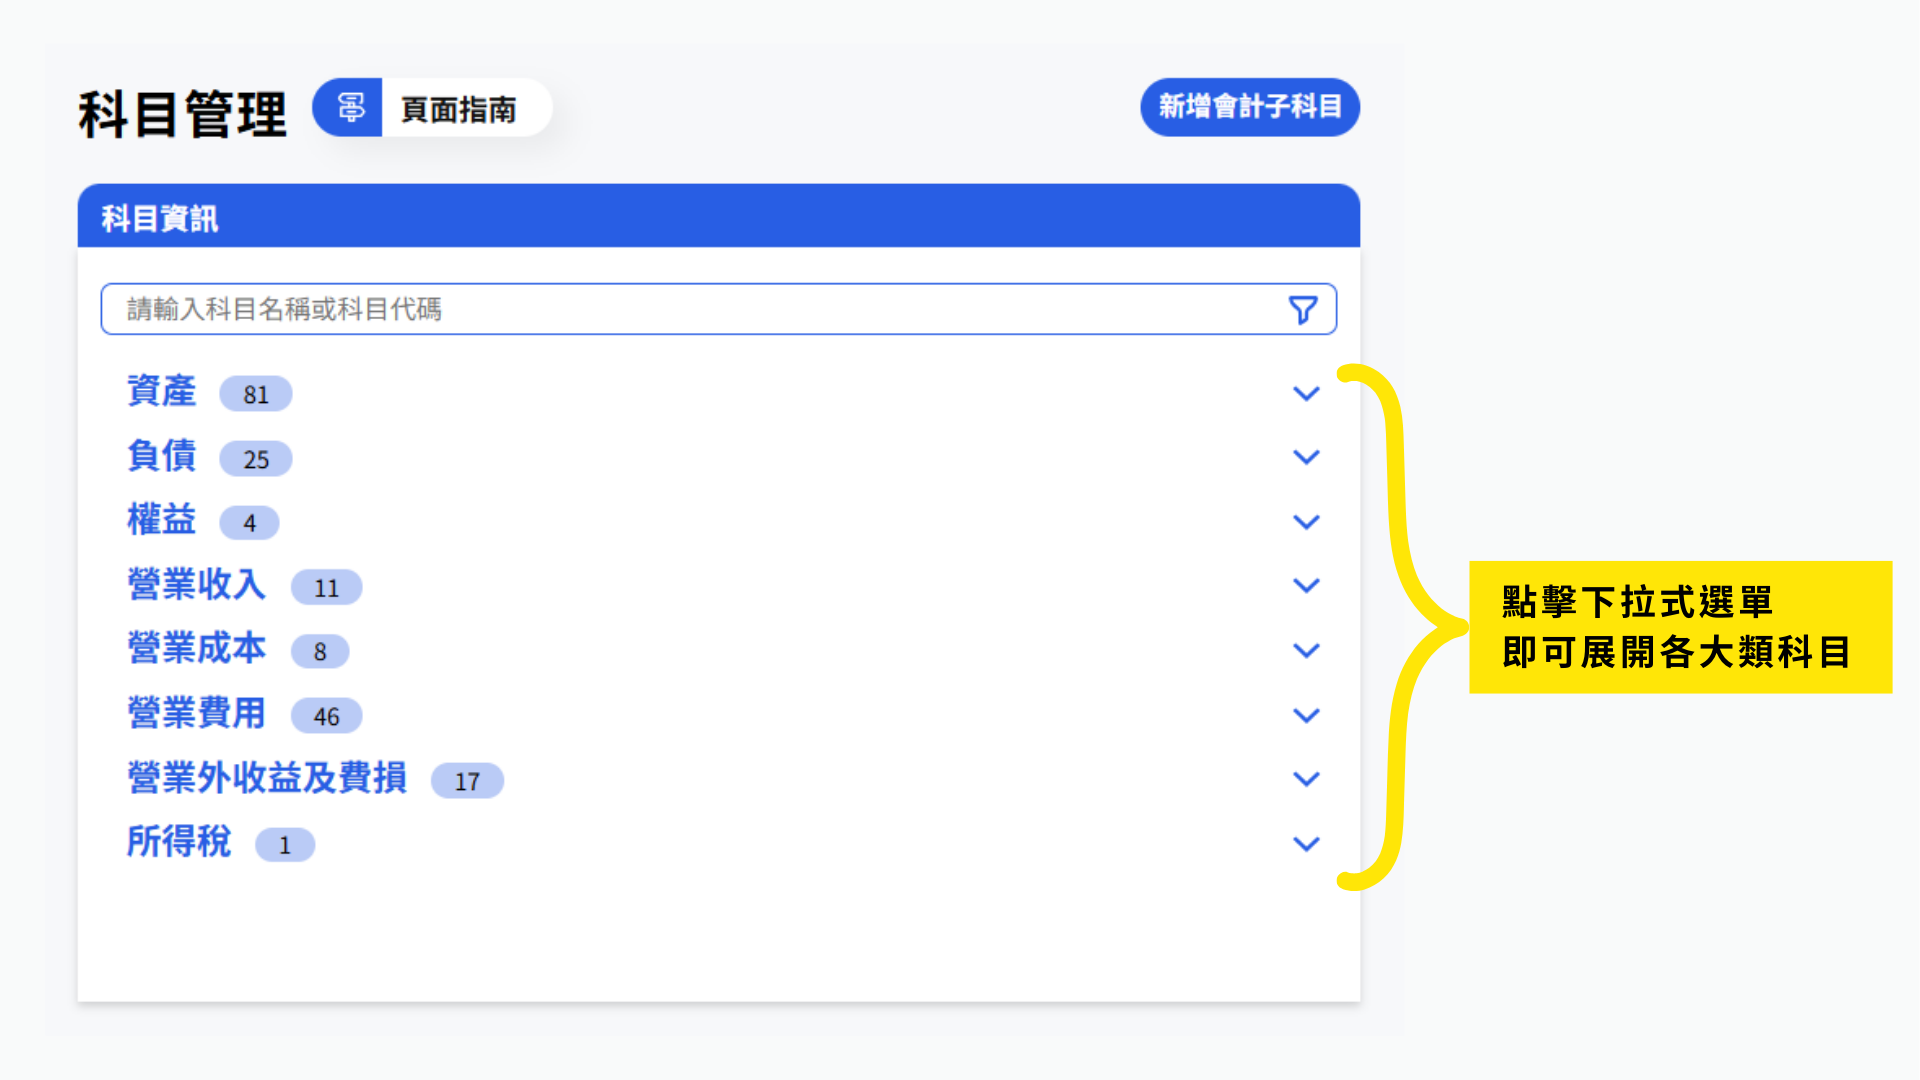Viewport: 1920px width, 1080px height.
Task: Expand the 資產 category chevron
Action: (x=1306, y=393)
